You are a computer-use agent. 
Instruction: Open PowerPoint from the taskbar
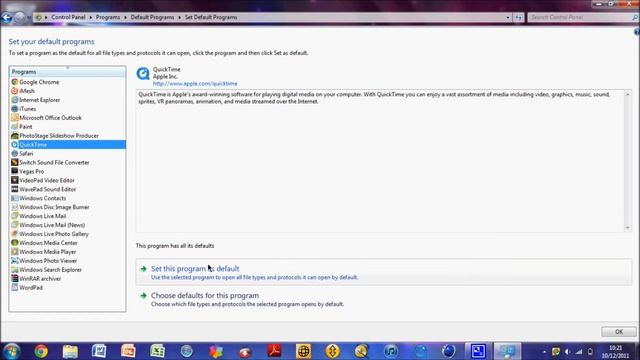128,351
